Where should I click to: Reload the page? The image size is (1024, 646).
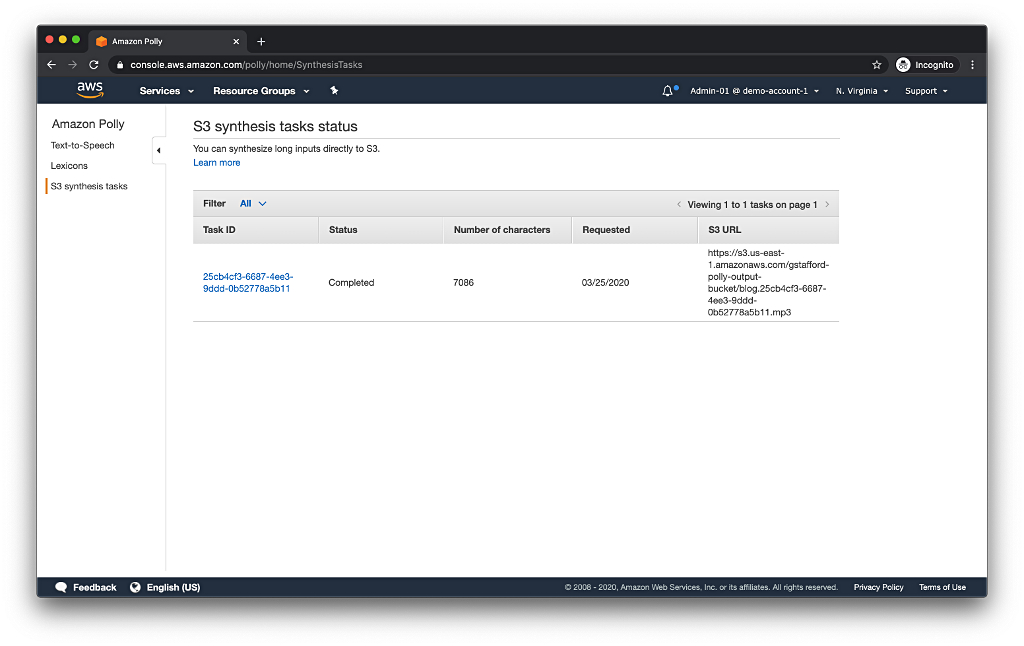(94, 65)
